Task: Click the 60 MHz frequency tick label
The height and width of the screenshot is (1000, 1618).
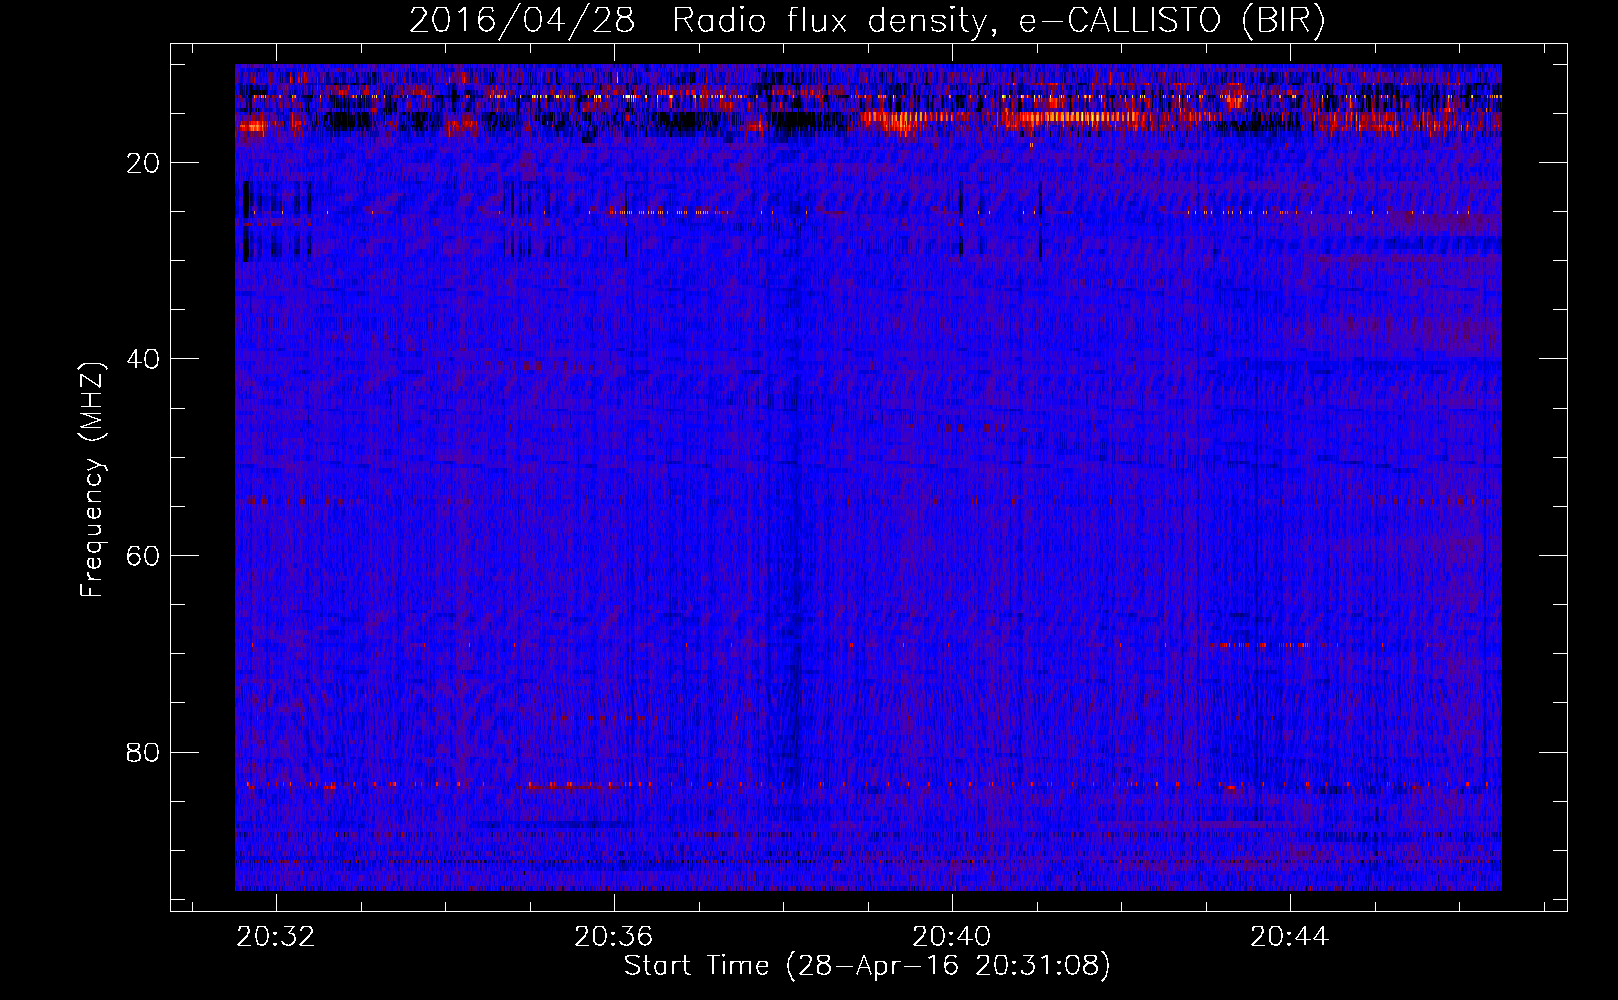Action: click(x=144, y=556)
